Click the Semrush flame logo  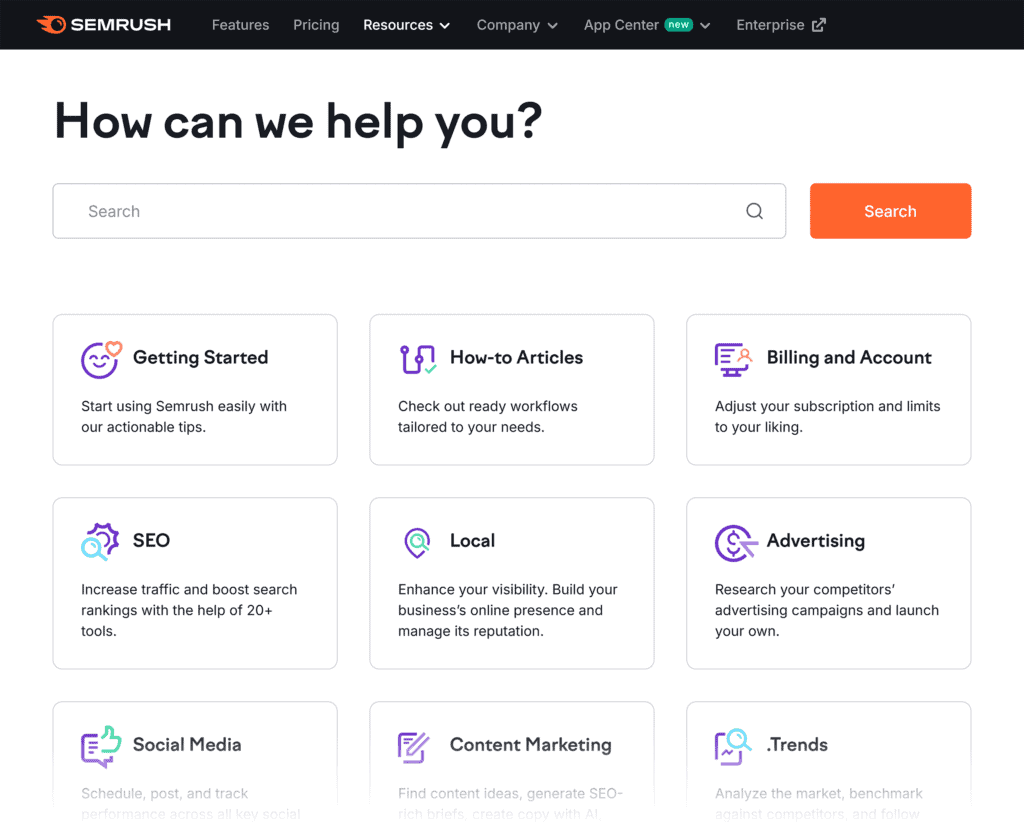50,25
